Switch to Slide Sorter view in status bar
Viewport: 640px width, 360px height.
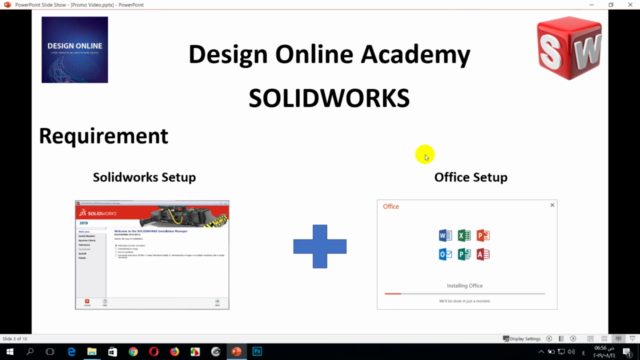click(604, 339)
